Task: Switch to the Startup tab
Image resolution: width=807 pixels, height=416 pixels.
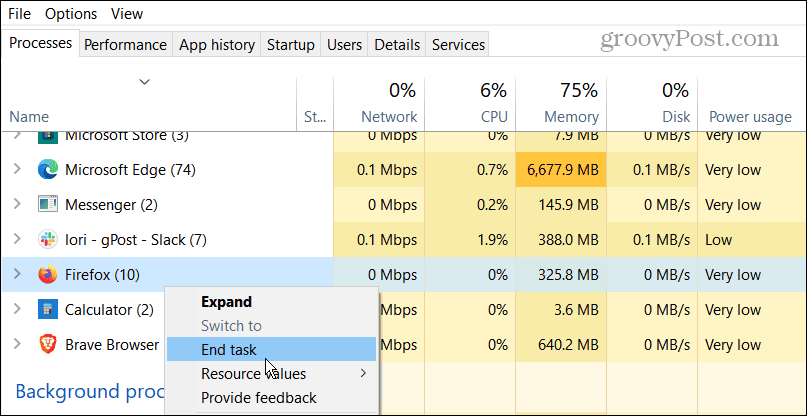Action: [x=291, y=45]
